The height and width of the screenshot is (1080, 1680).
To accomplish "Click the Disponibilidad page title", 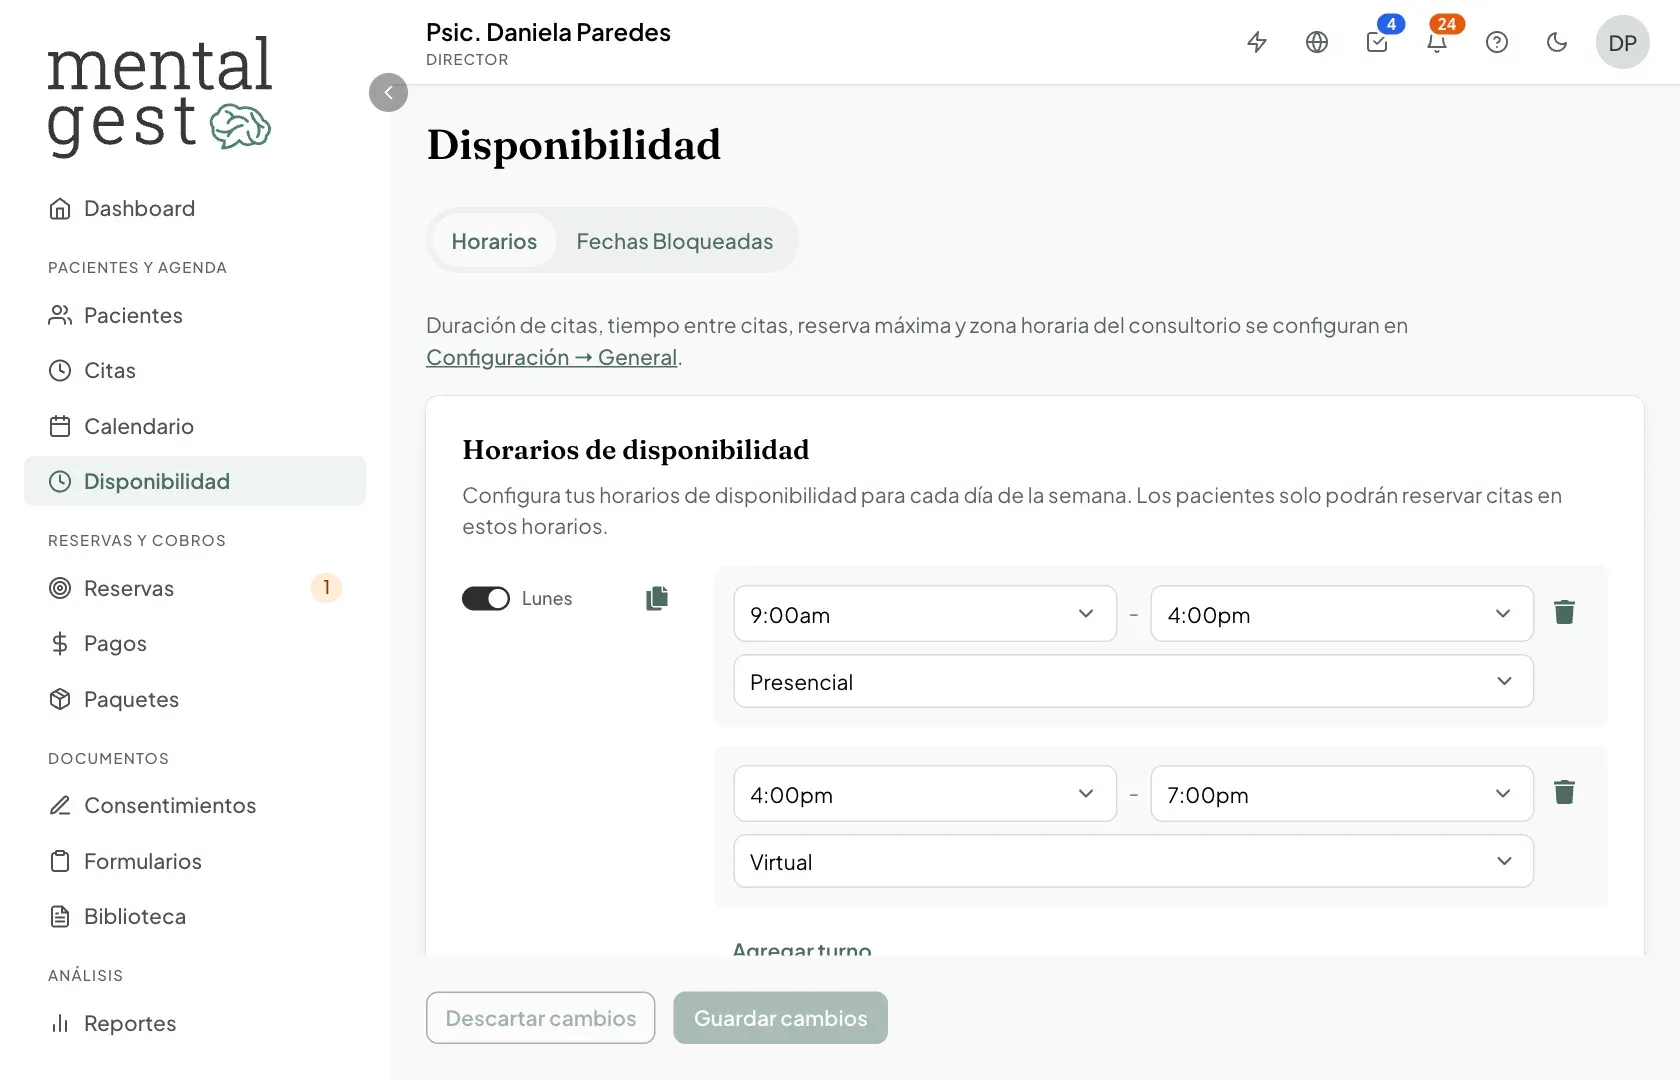I will pyautogui.click(x=574, y=145).
